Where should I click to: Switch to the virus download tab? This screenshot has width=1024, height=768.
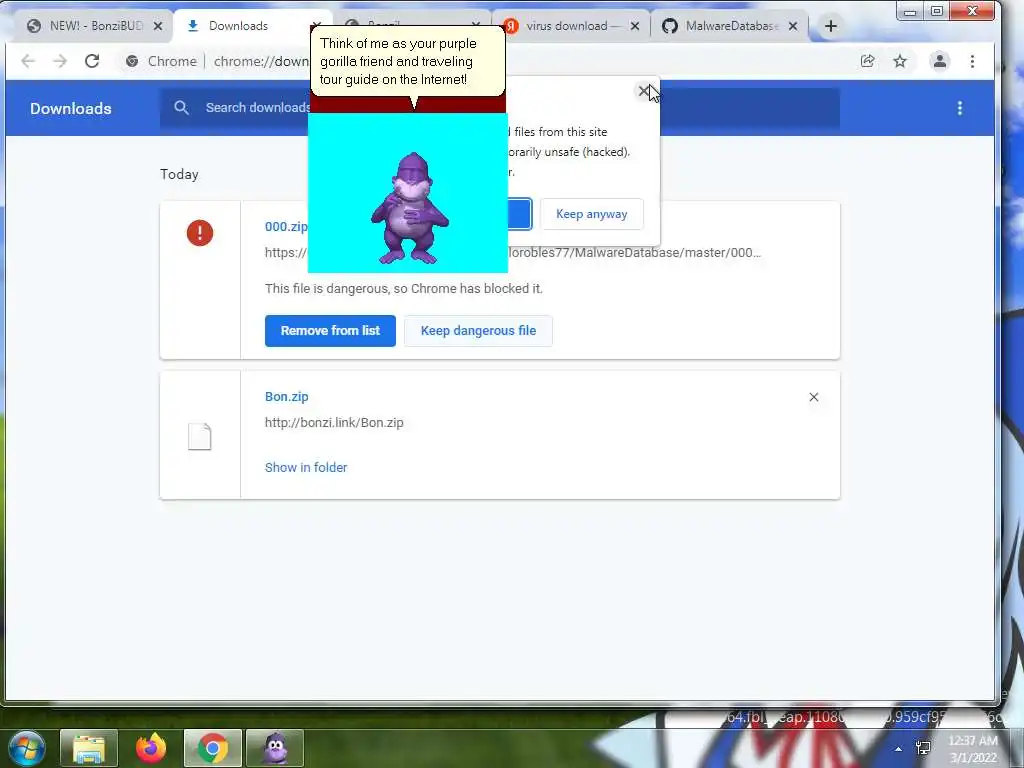pos(569,26)
